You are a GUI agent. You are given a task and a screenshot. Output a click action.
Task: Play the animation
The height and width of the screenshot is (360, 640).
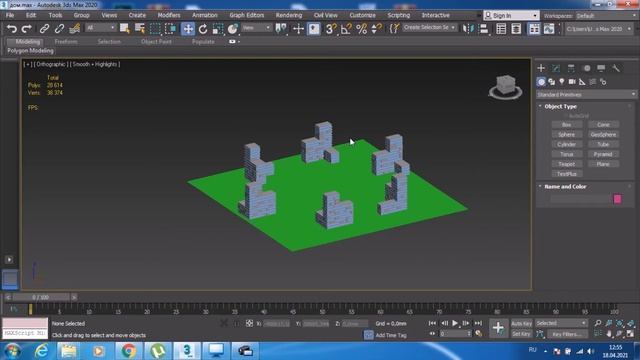[x=455, y=323]
